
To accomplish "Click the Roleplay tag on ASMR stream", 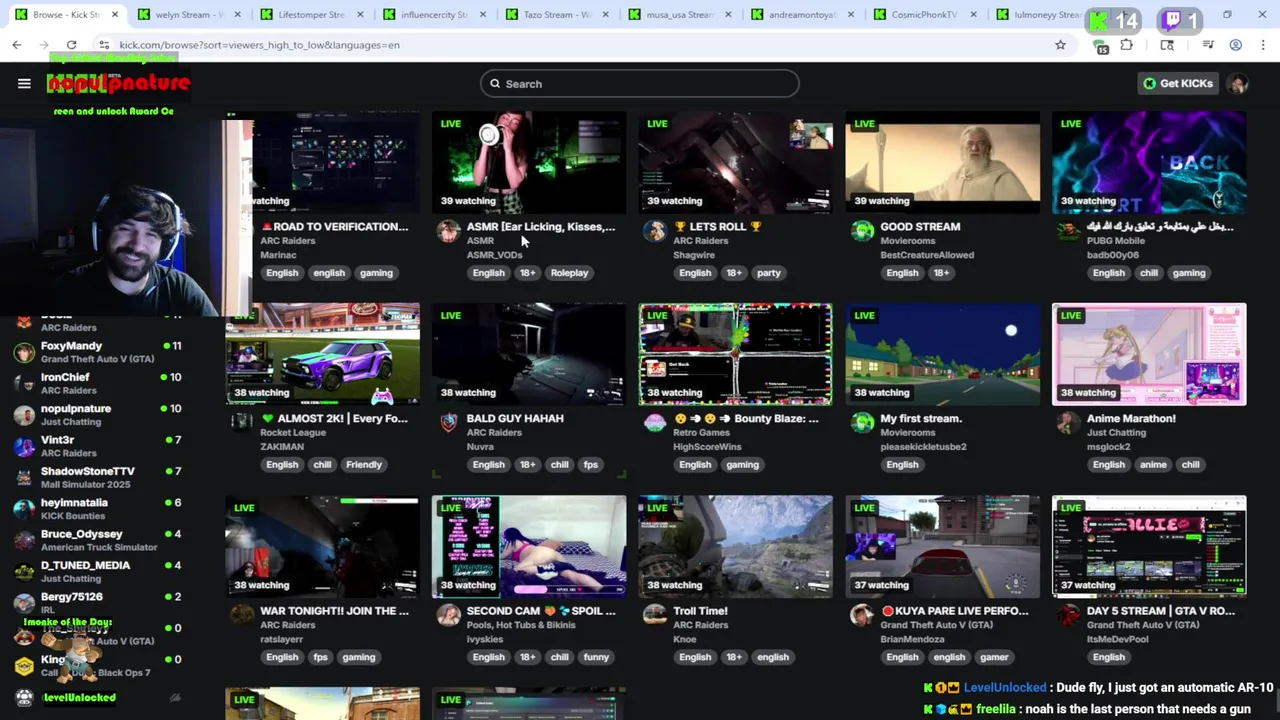I will (x=569, y=273).
